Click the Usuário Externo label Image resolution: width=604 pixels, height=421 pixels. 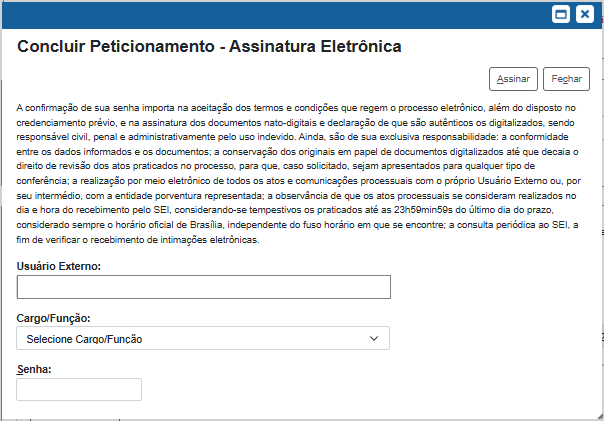click(59, 266)
